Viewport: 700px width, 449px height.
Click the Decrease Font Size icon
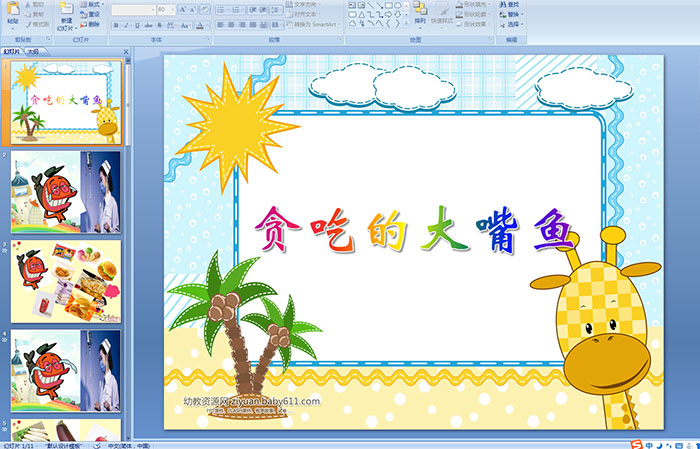tap(193, 9)
